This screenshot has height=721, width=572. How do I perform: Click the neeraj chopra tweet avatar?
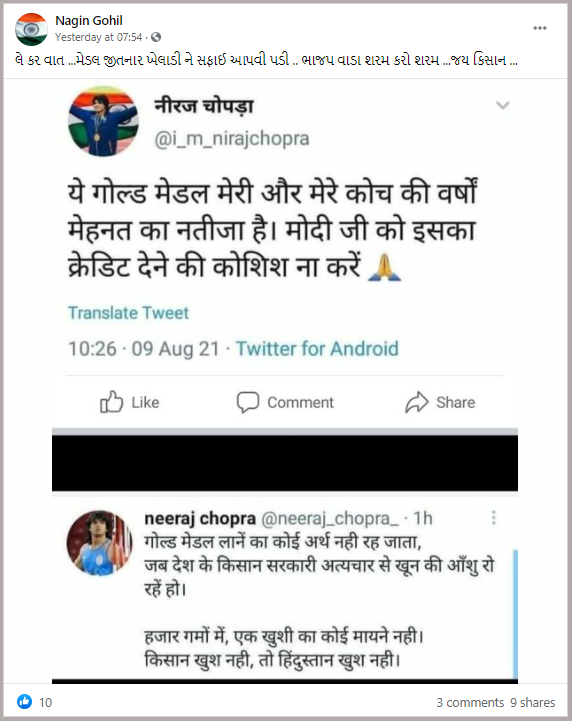coord(99,543)
